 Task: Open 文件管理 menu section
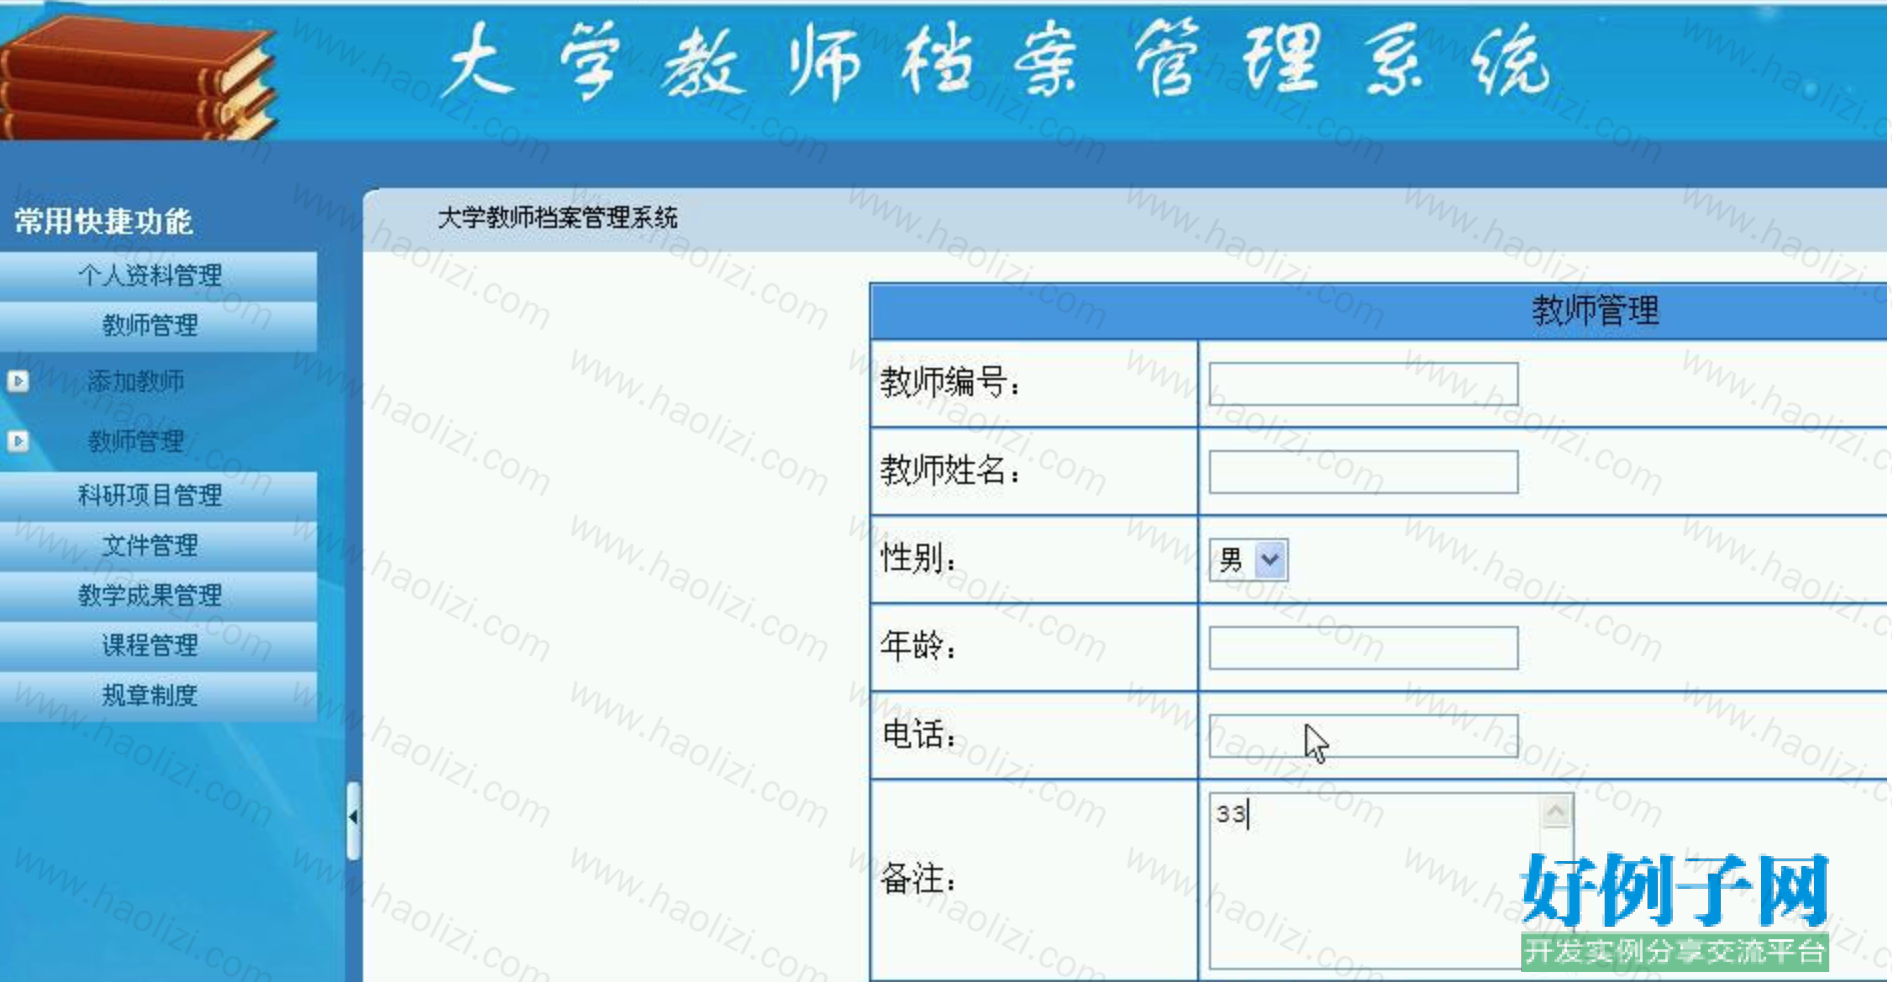pyautogui.click(x=158, y=545)
